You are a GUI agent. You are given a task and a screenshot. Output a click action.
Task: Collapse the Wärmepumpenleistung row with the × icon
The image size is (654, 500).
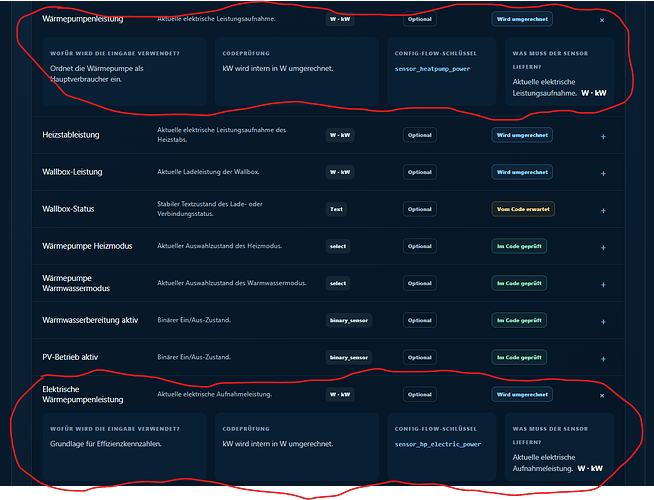(602, 20)
